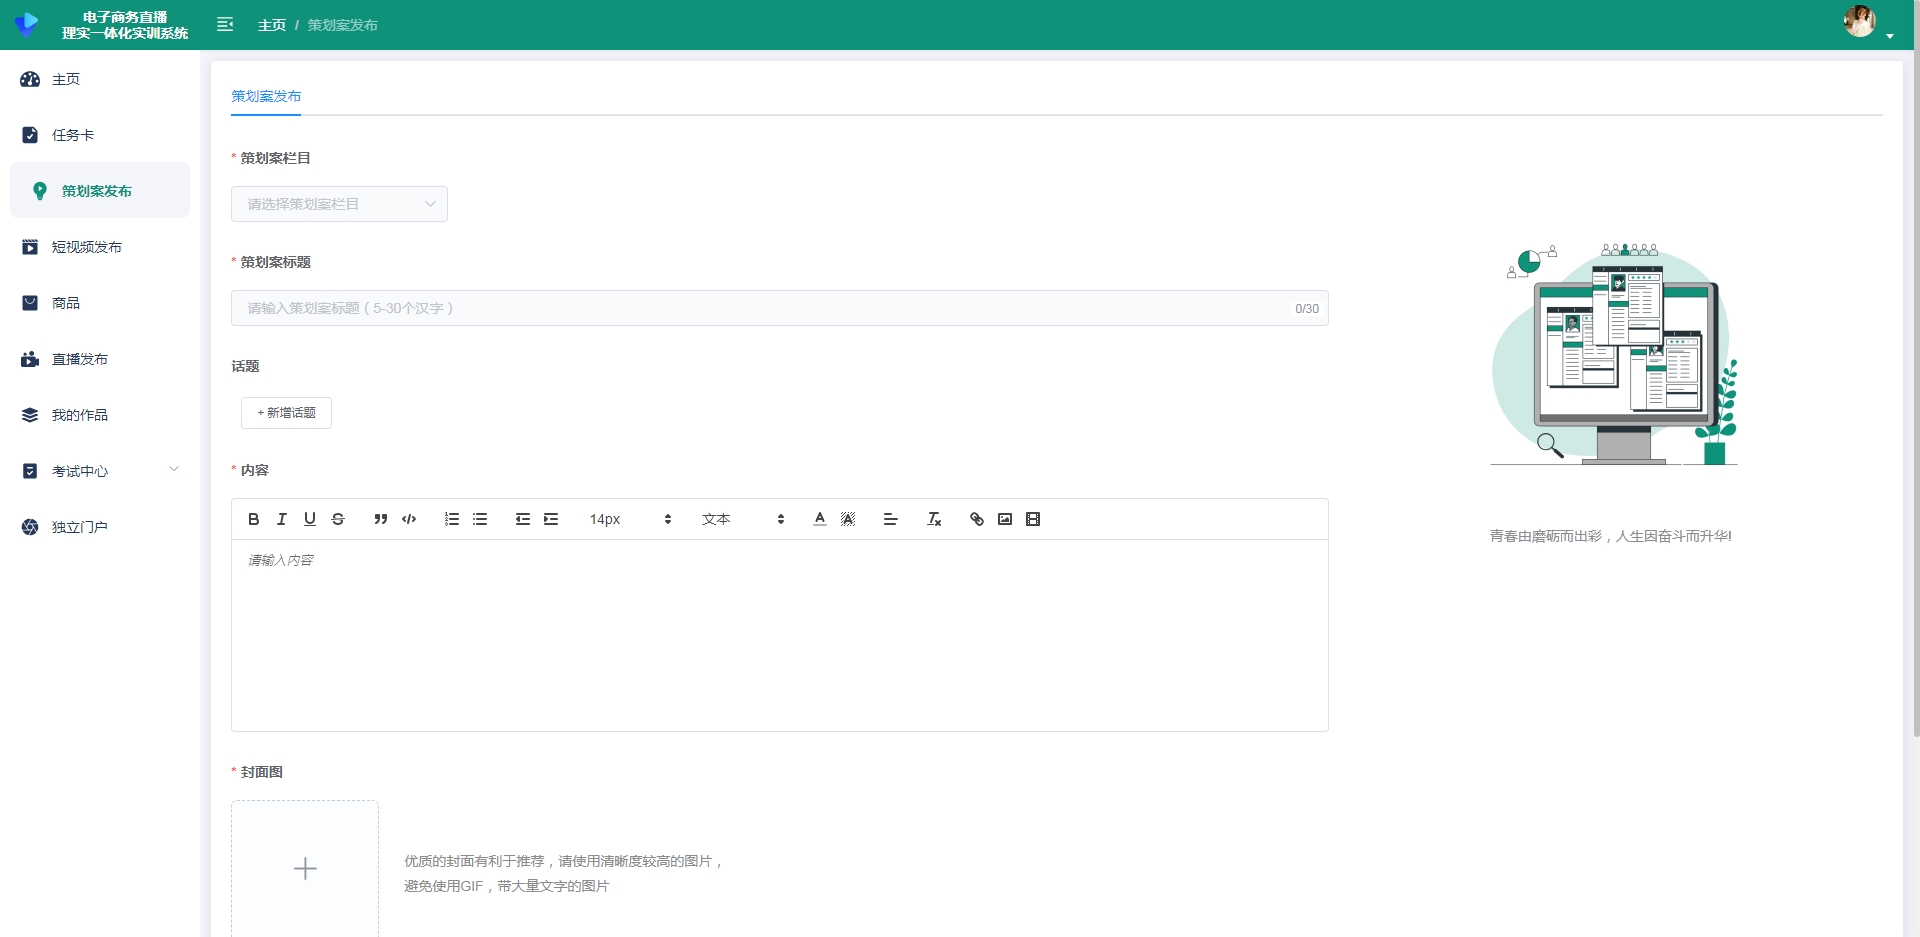Open the 策划案栏目 dropdown

339,204
